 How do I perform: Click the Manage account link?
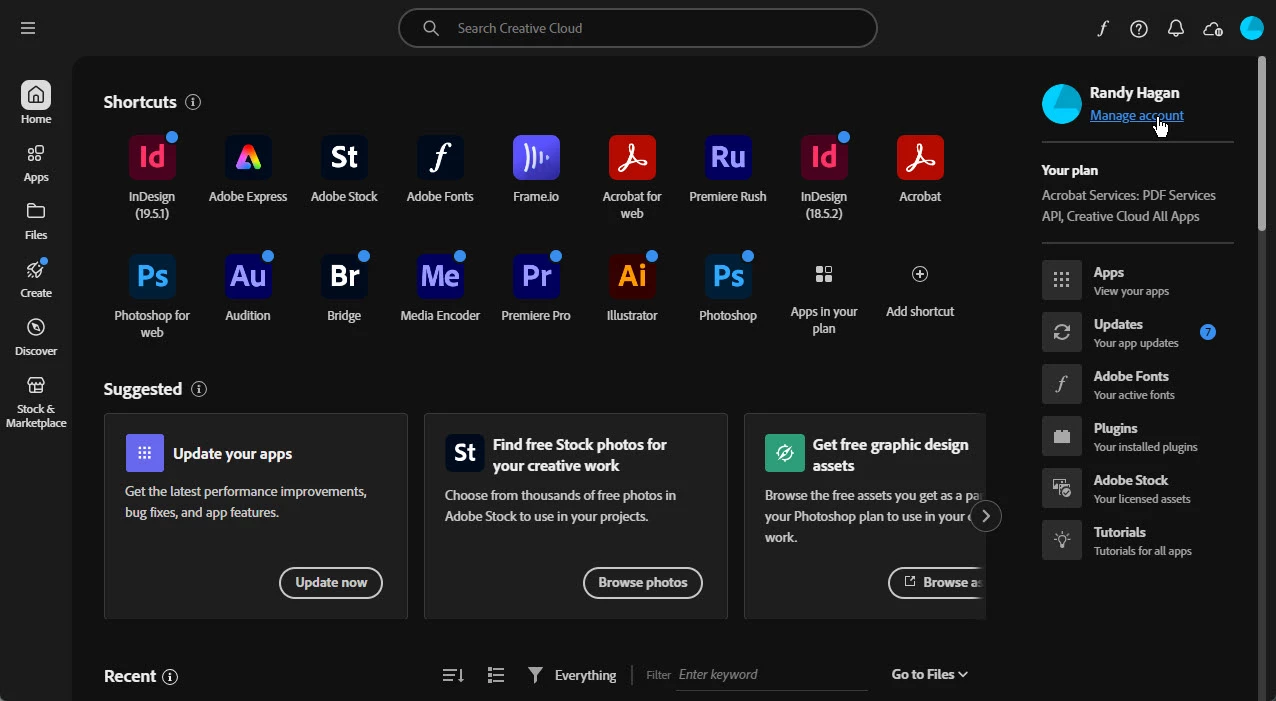coord(1137,115)
